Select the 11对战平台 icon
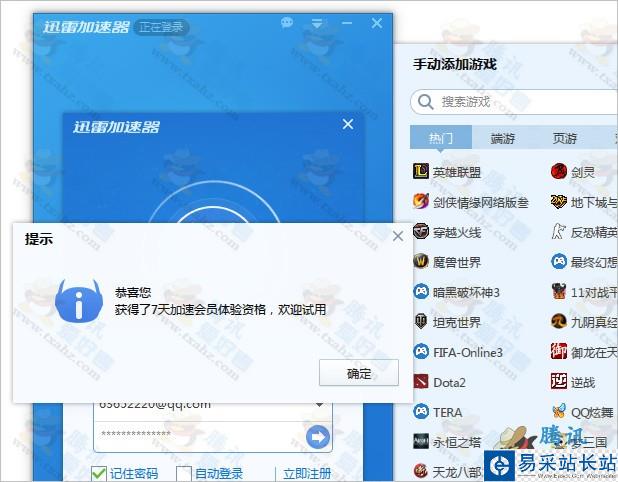618x482 pixels. coord(558,291)
